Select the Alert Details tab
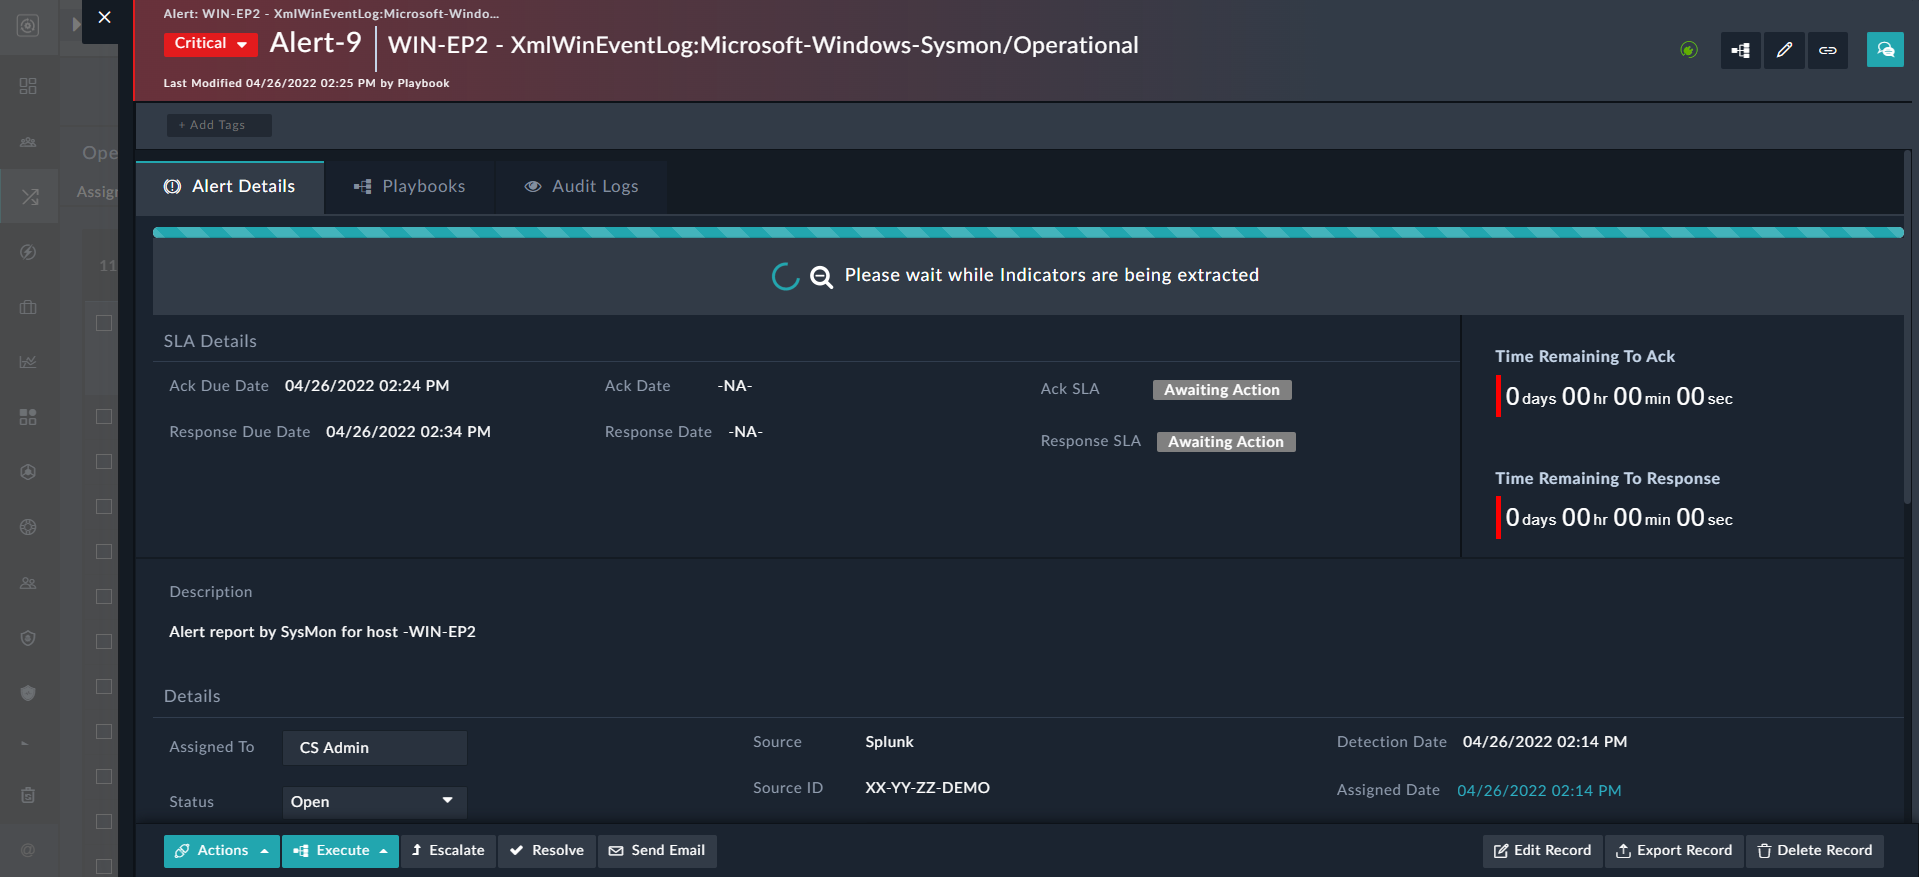The height and width of the screenshot is (877, 1919). click(230, 187)
